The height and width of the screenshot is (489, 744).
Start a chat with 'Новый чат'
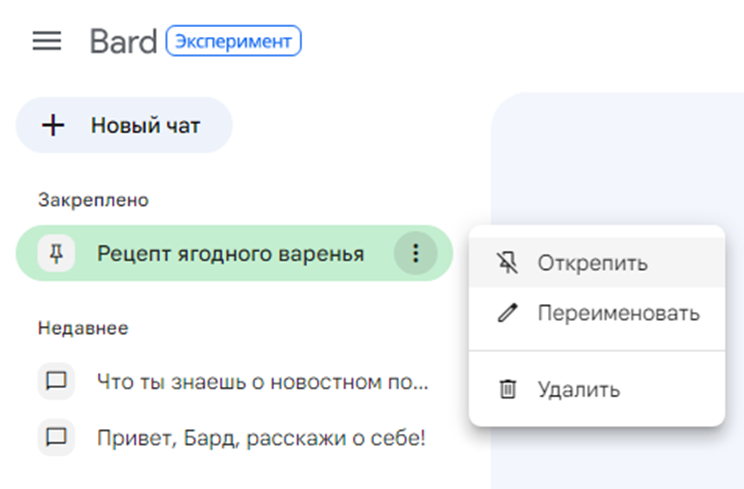145,125
